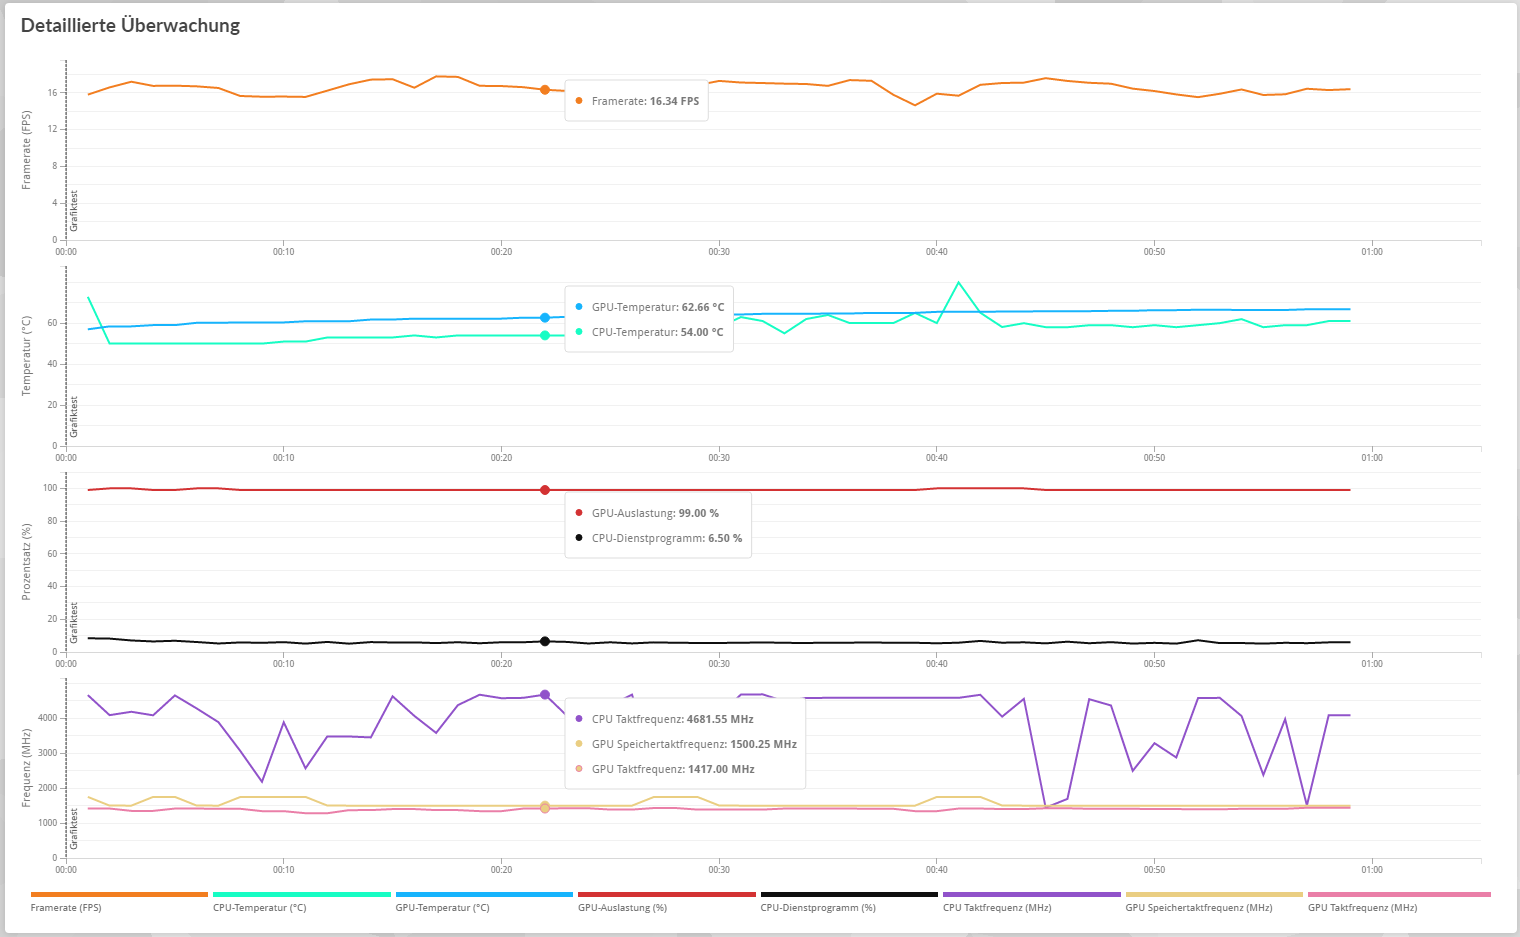This screenshot has width=1520, height=937.
Task: Click the green CPU-Temperatur data point marker
Action: point(545,335)
